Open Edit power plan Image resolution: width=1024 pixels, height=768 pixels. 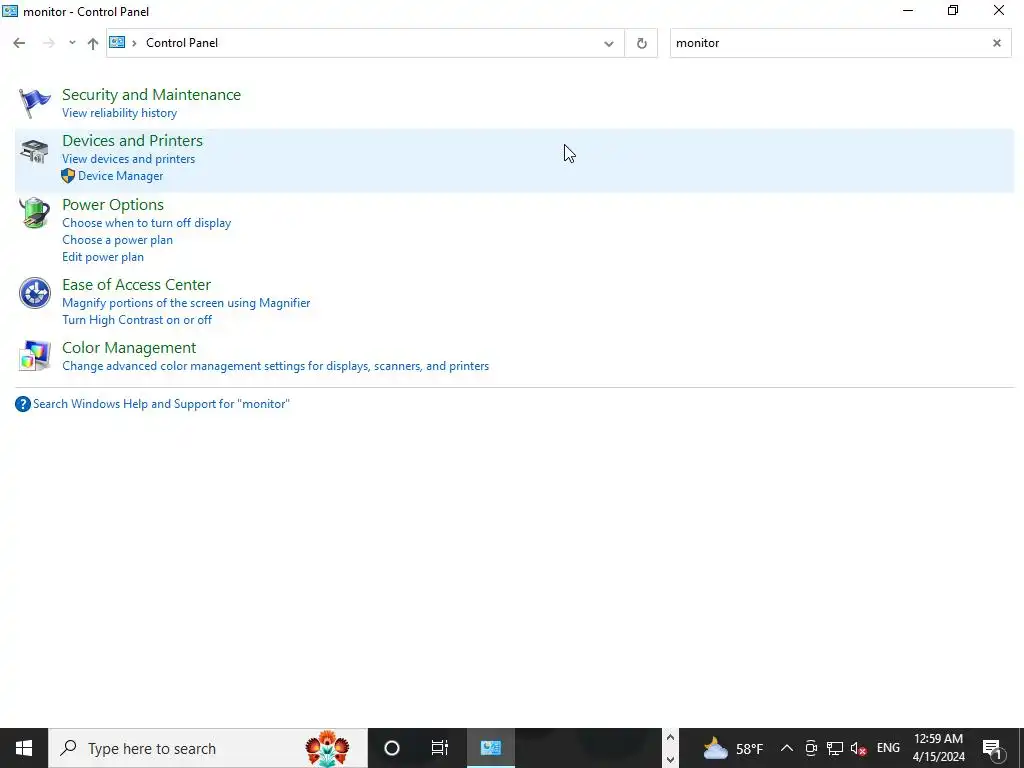click(x=103, y=257)
